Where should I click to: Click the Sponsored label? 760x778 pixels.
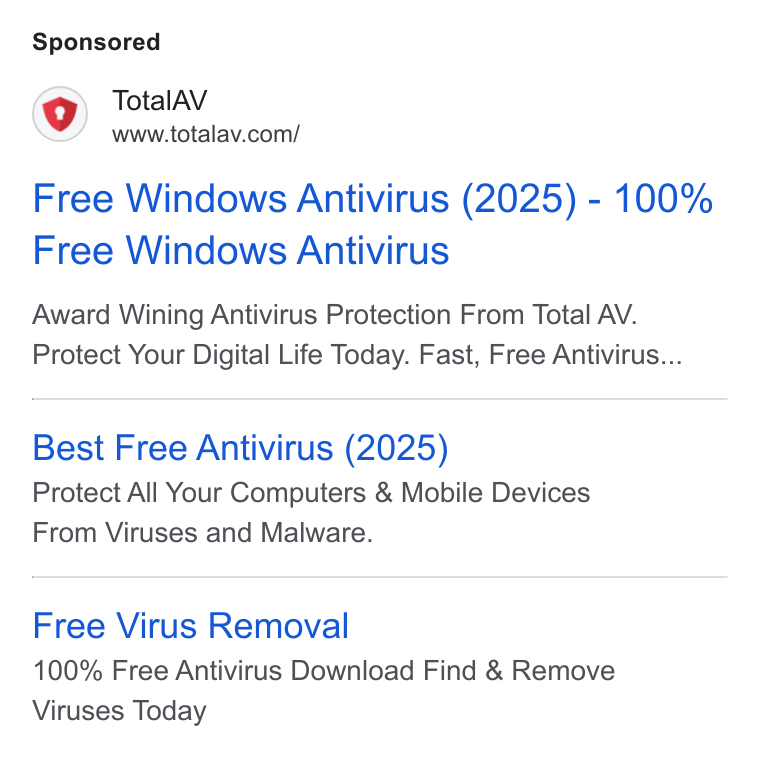[x=96, y=42]
